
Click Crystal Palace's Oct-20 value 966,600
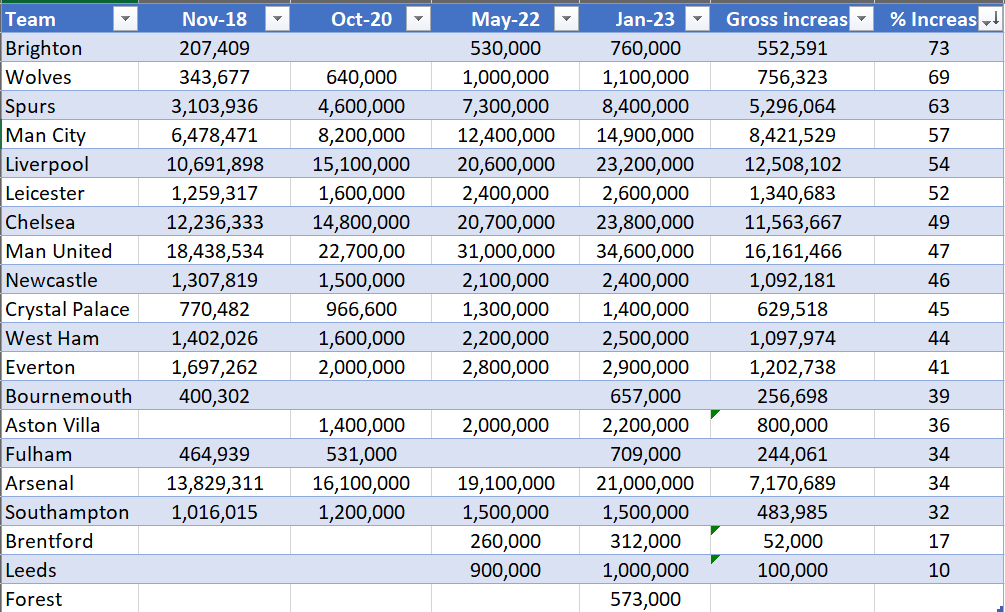[361, 309]
